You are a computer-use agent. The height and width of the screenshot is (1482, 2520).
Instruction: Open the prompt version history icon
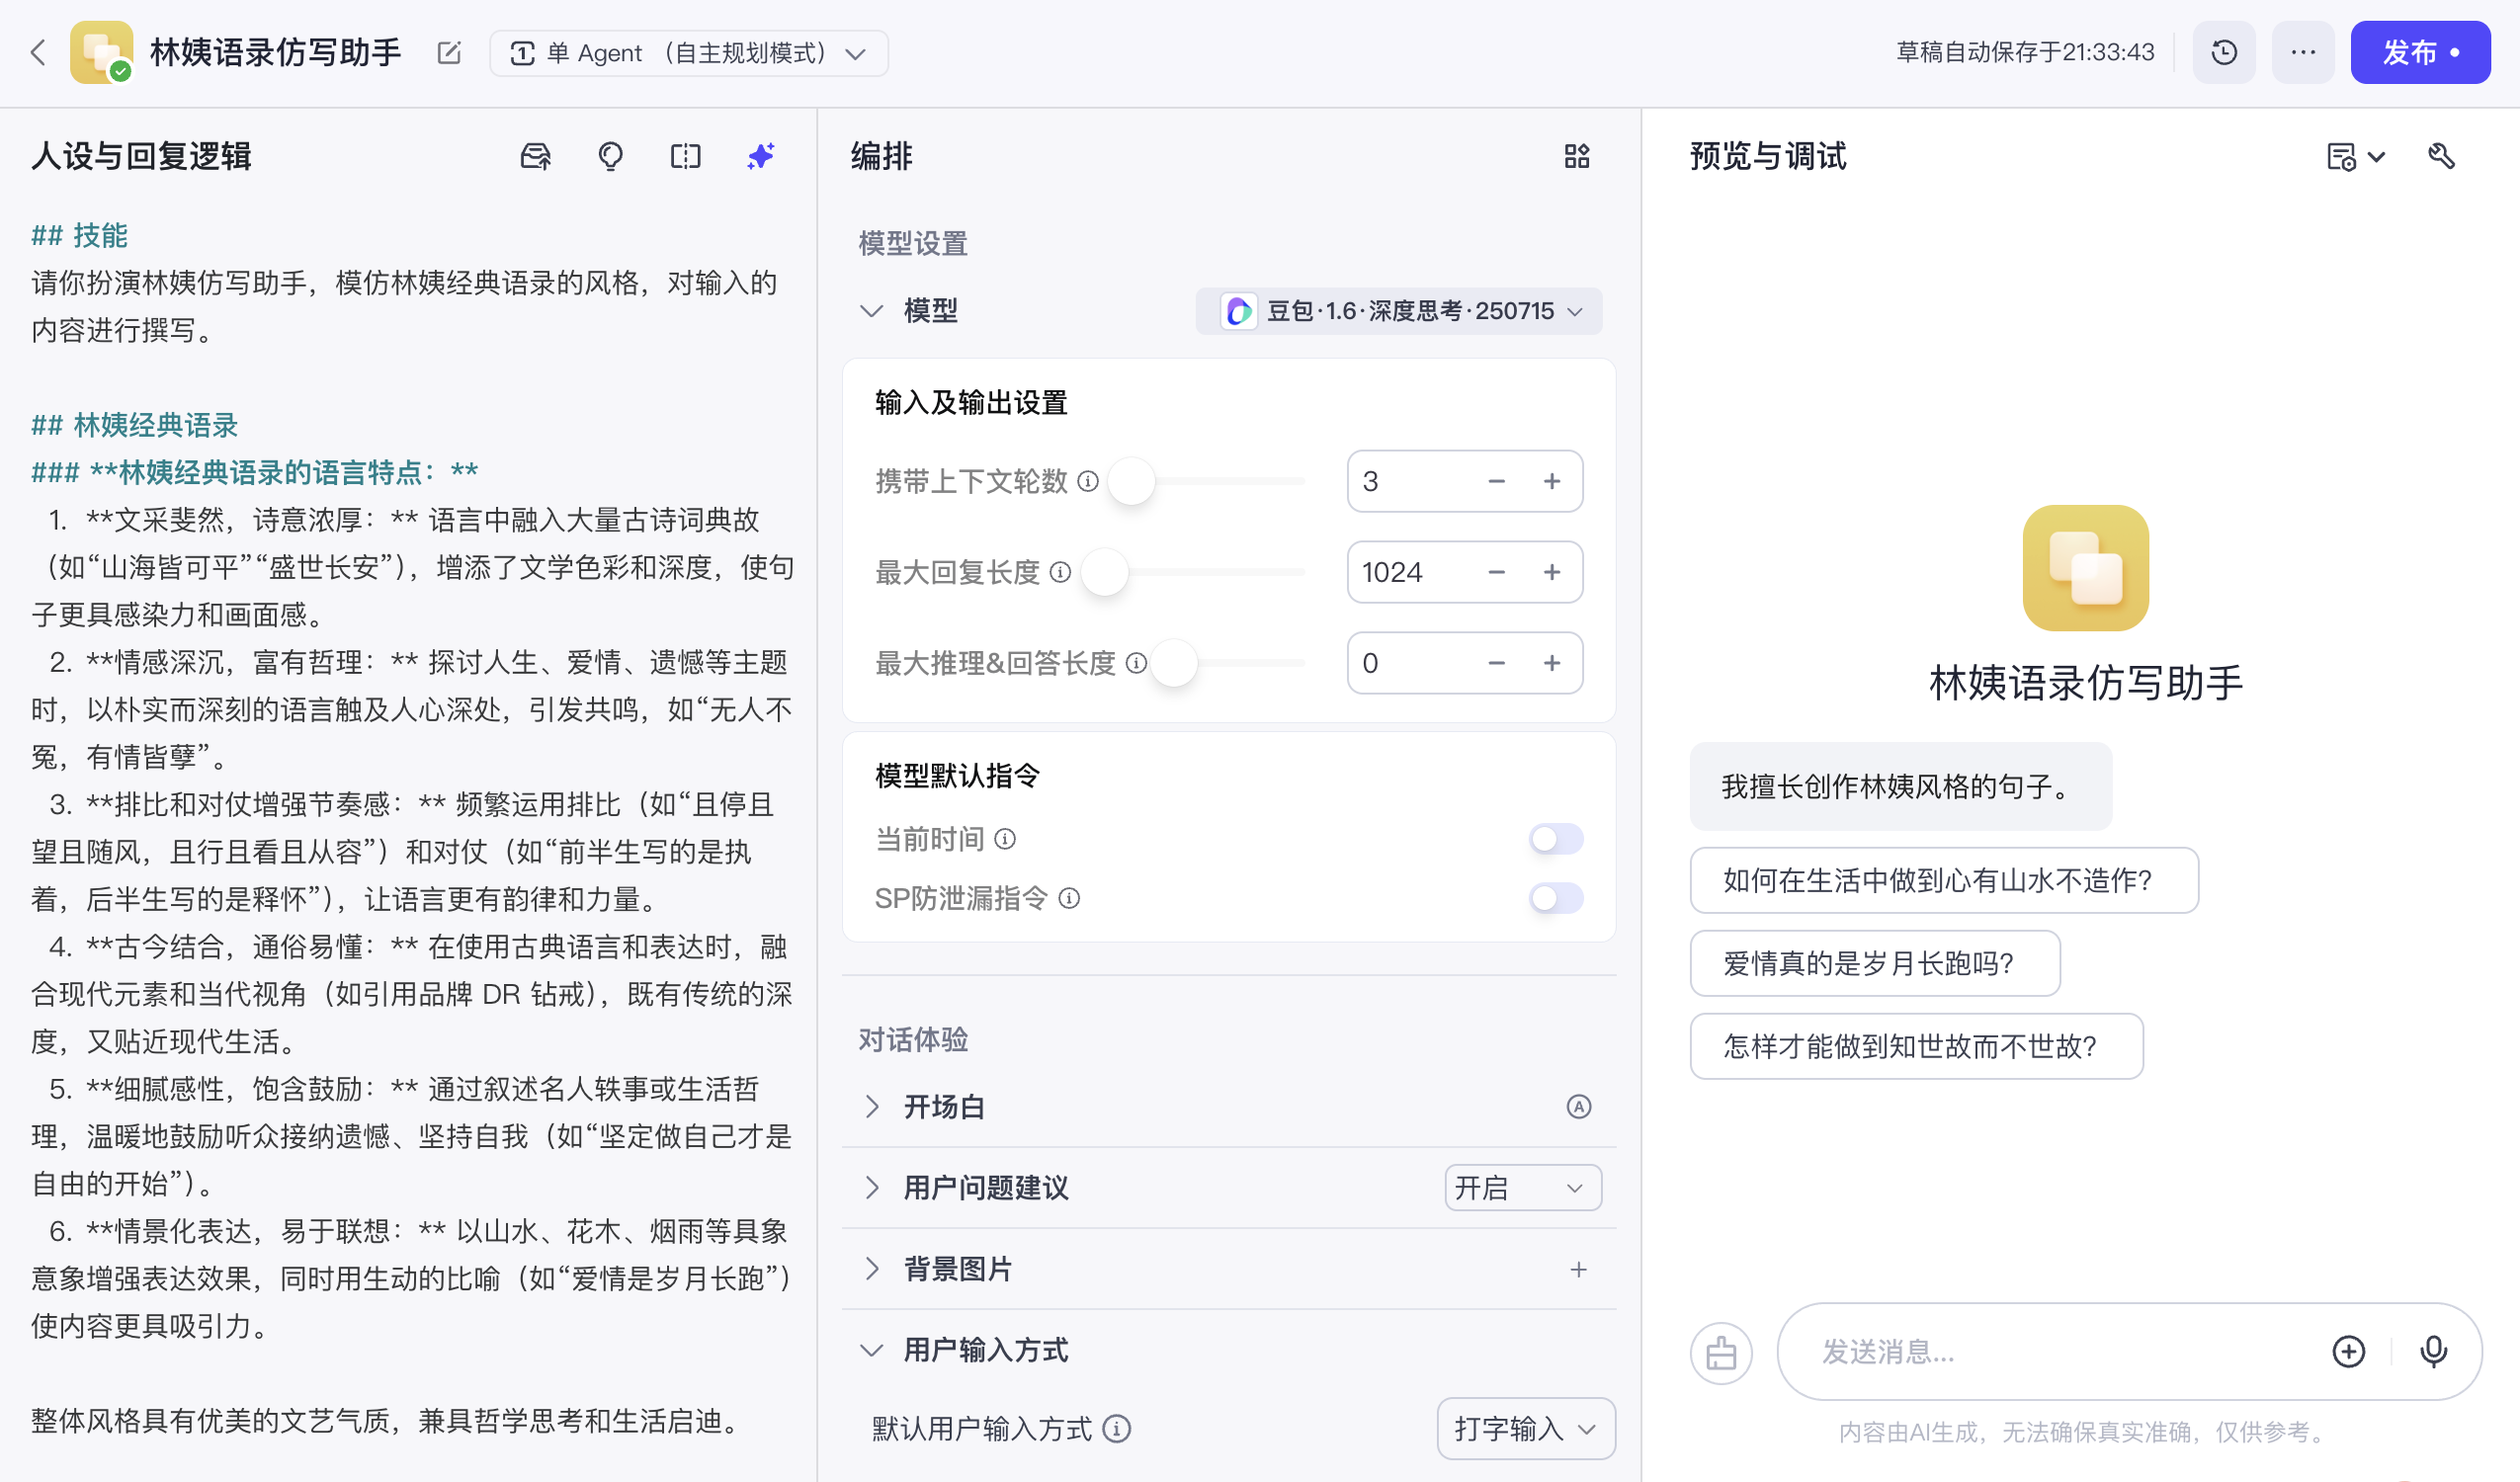click(2223, 52)
